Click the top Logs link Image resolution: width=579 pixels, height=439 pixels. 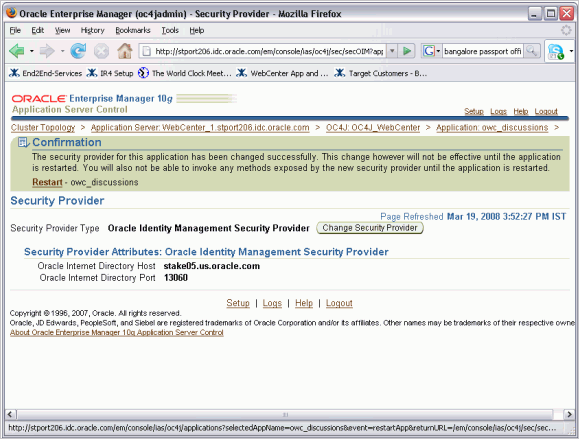click(499, 111)
